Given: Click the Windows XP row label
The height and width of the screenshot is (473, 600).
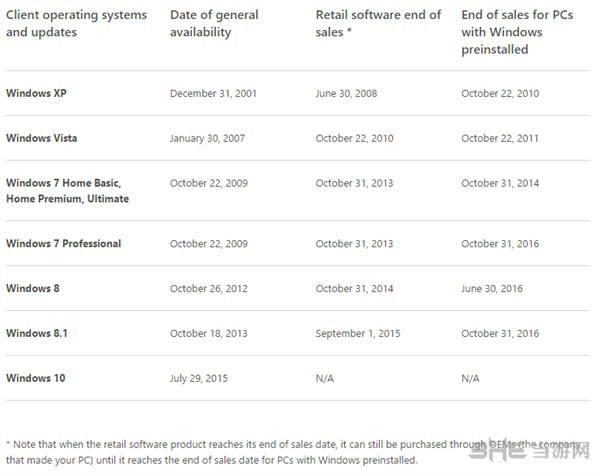Looking at the screenshot, I should coord(35,93).
